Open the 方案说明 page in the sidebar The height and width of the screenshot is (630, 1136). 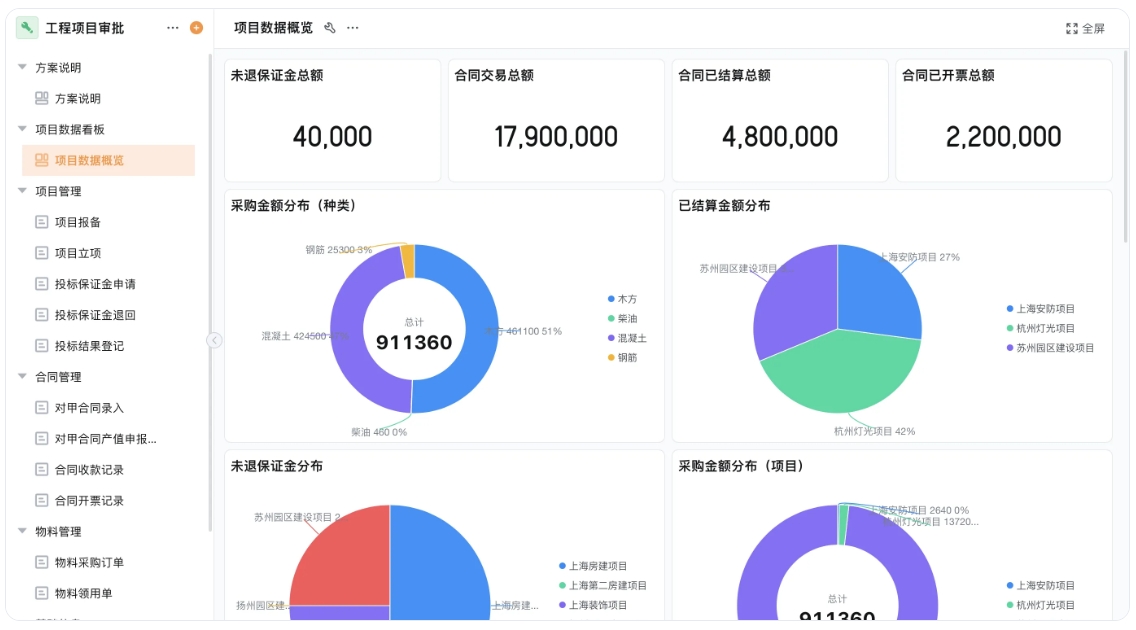pos(70,98)
